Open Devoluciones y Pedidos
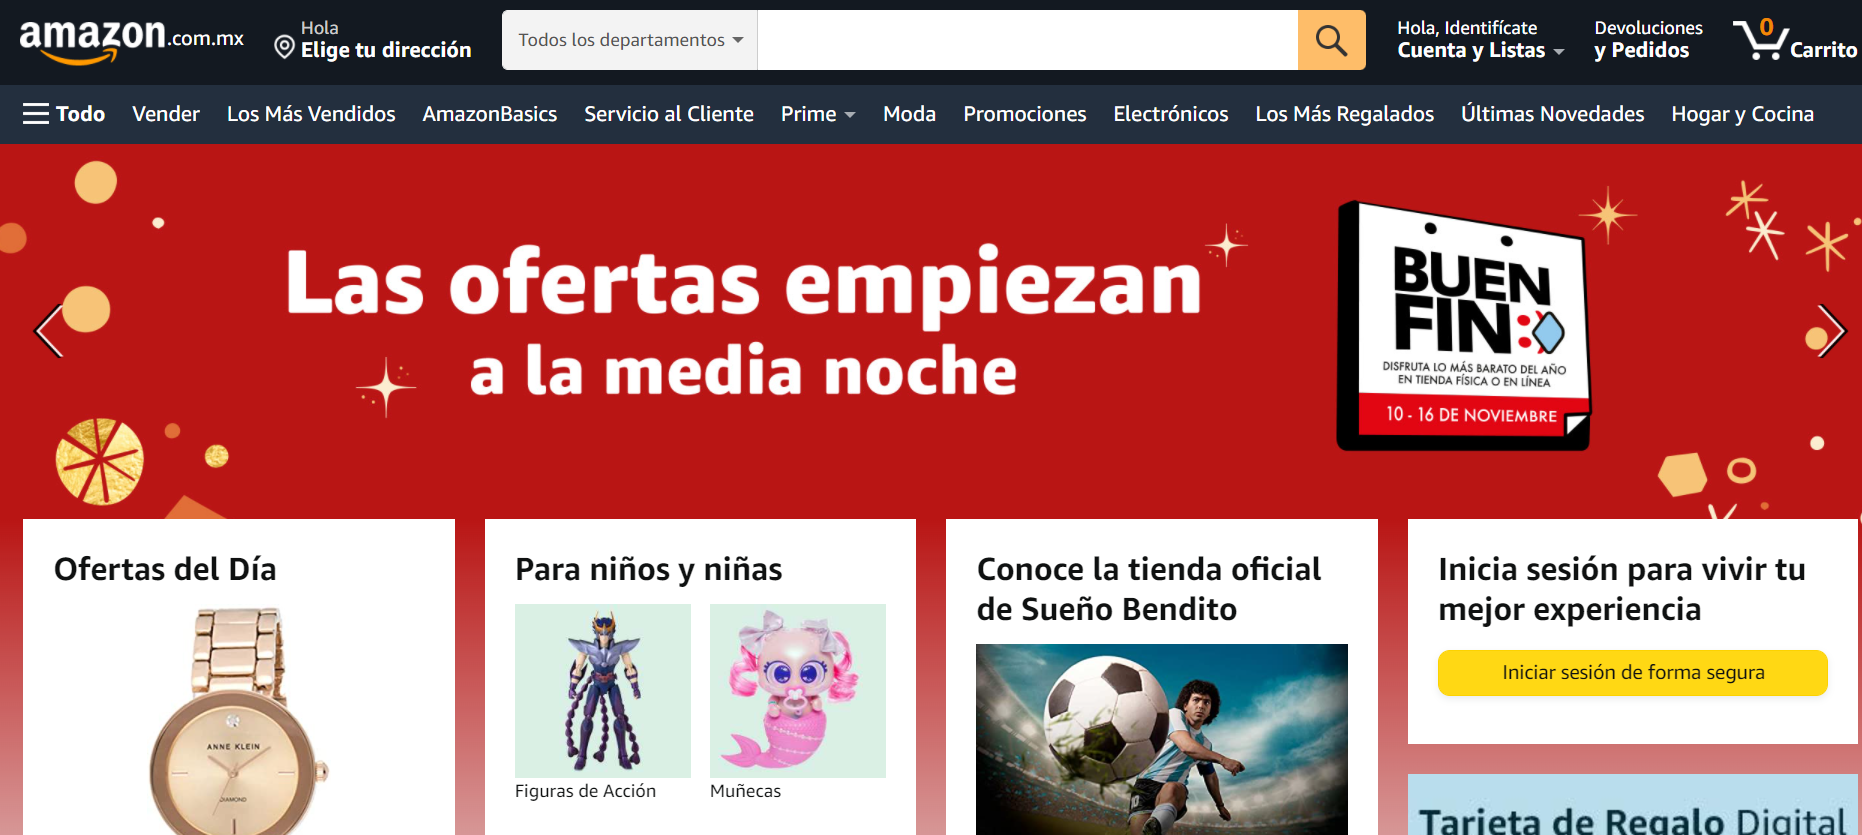Image resolution: width=1862 pixels, height=835 pixels. (1648, 40)
